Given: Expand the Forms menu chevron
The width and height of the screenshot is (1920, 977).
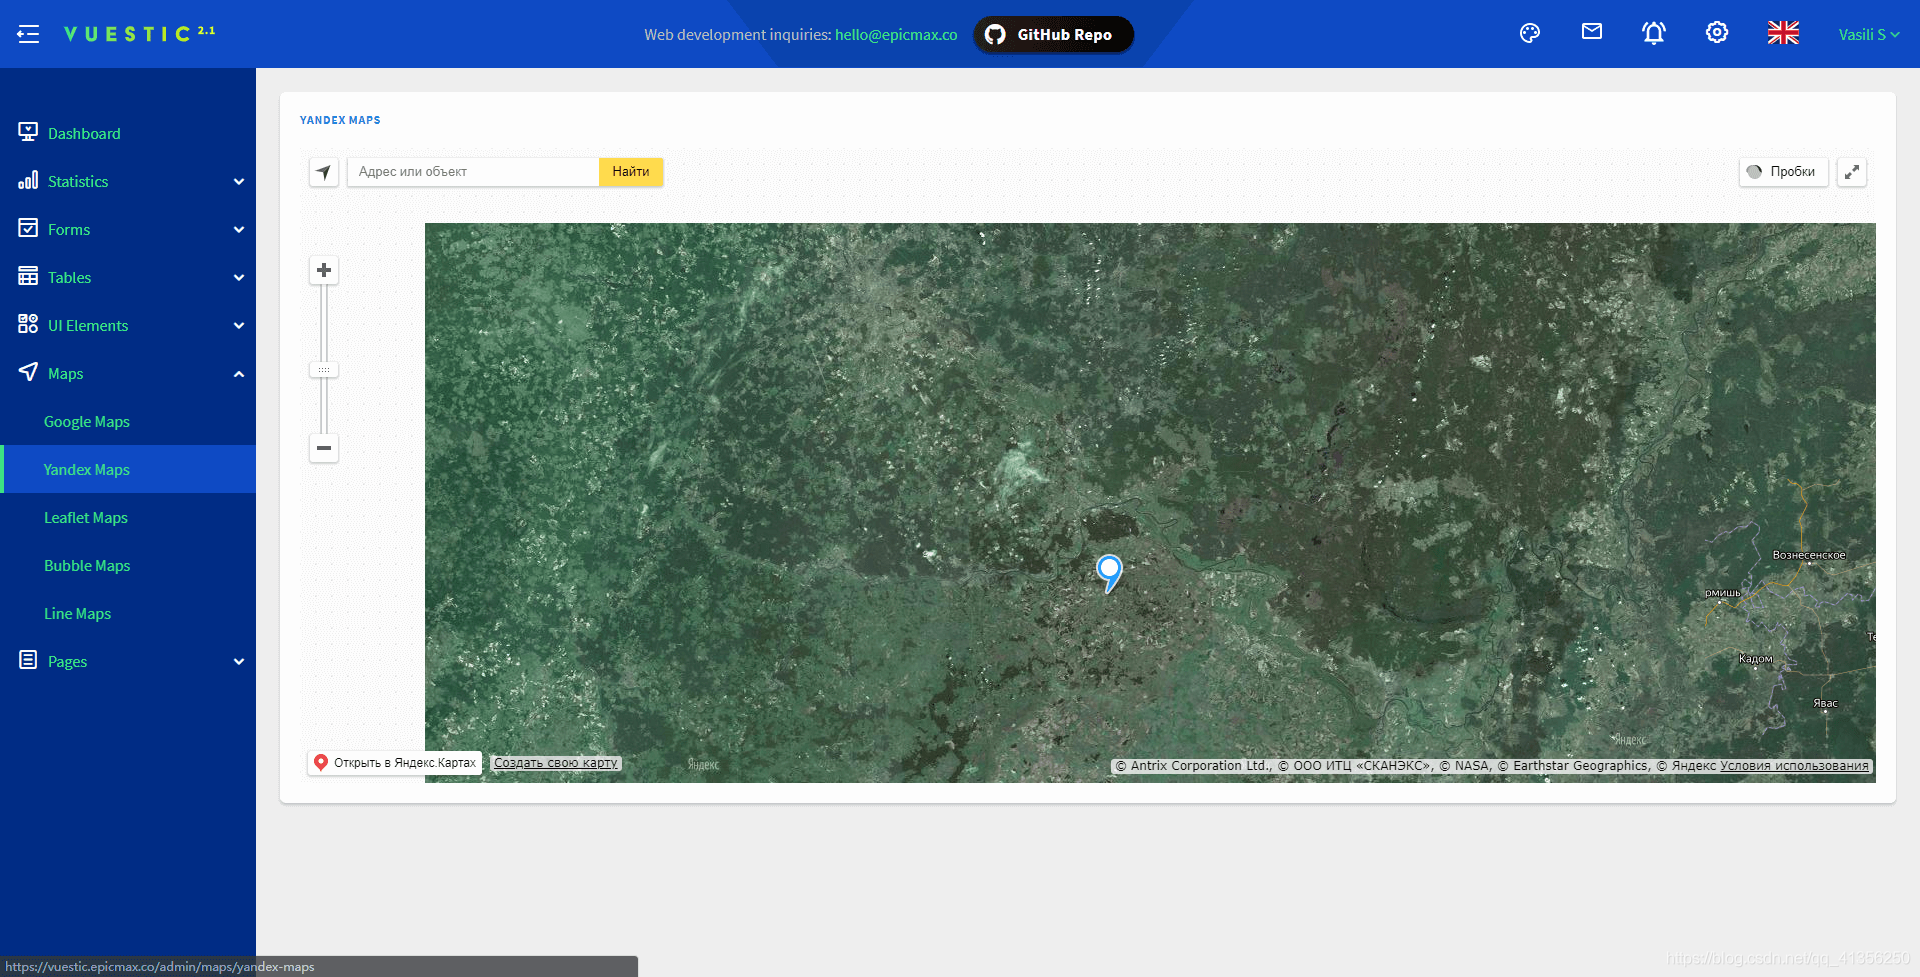Looking at the screenshot, I should point(239,229).
